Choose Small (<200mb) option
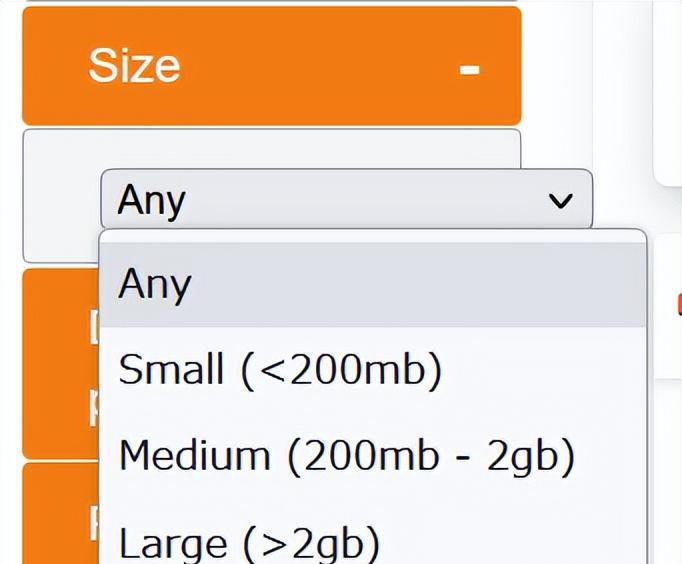Image resolution: width=682 pixels, height=564 pixels. click(280, 371)
